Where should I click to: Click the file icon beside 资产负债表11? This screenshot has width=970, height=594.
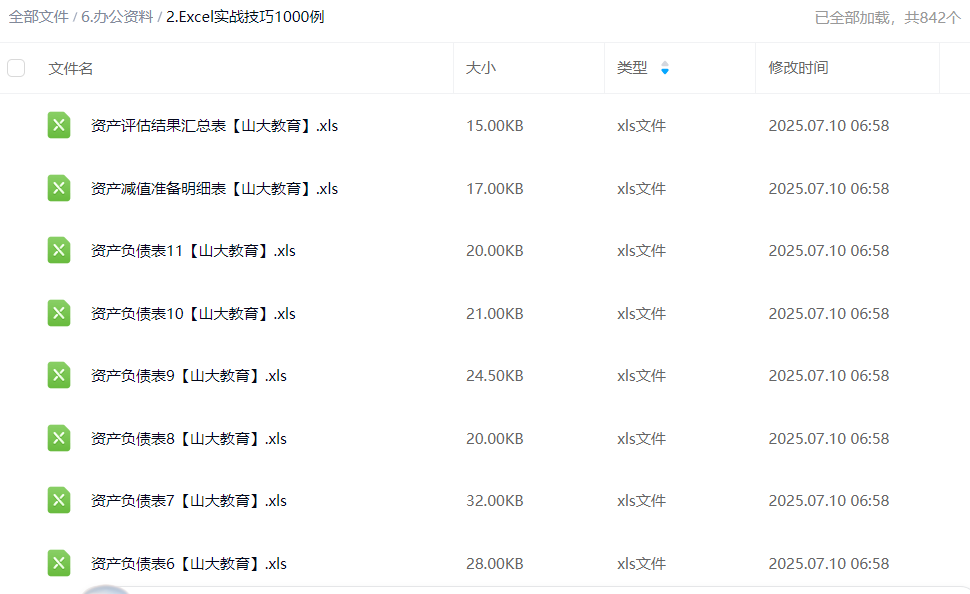(x=59, y=251)
